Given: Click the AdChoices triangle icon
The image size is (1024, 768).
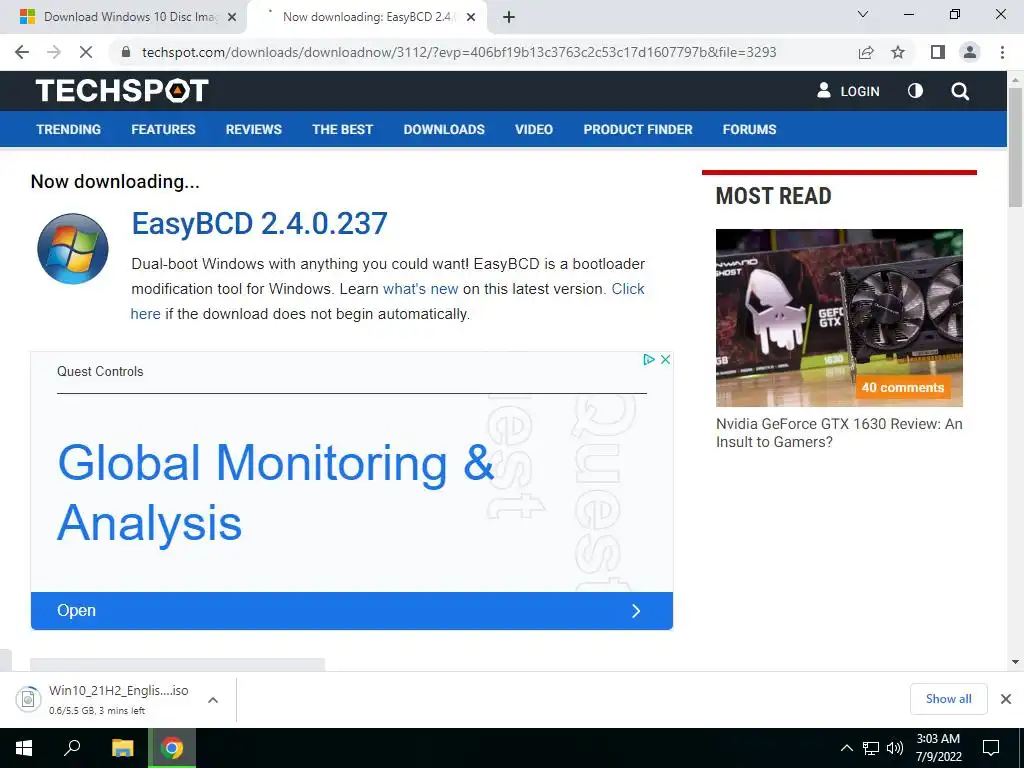Looking at the screenshot, I should coord(648,359).
